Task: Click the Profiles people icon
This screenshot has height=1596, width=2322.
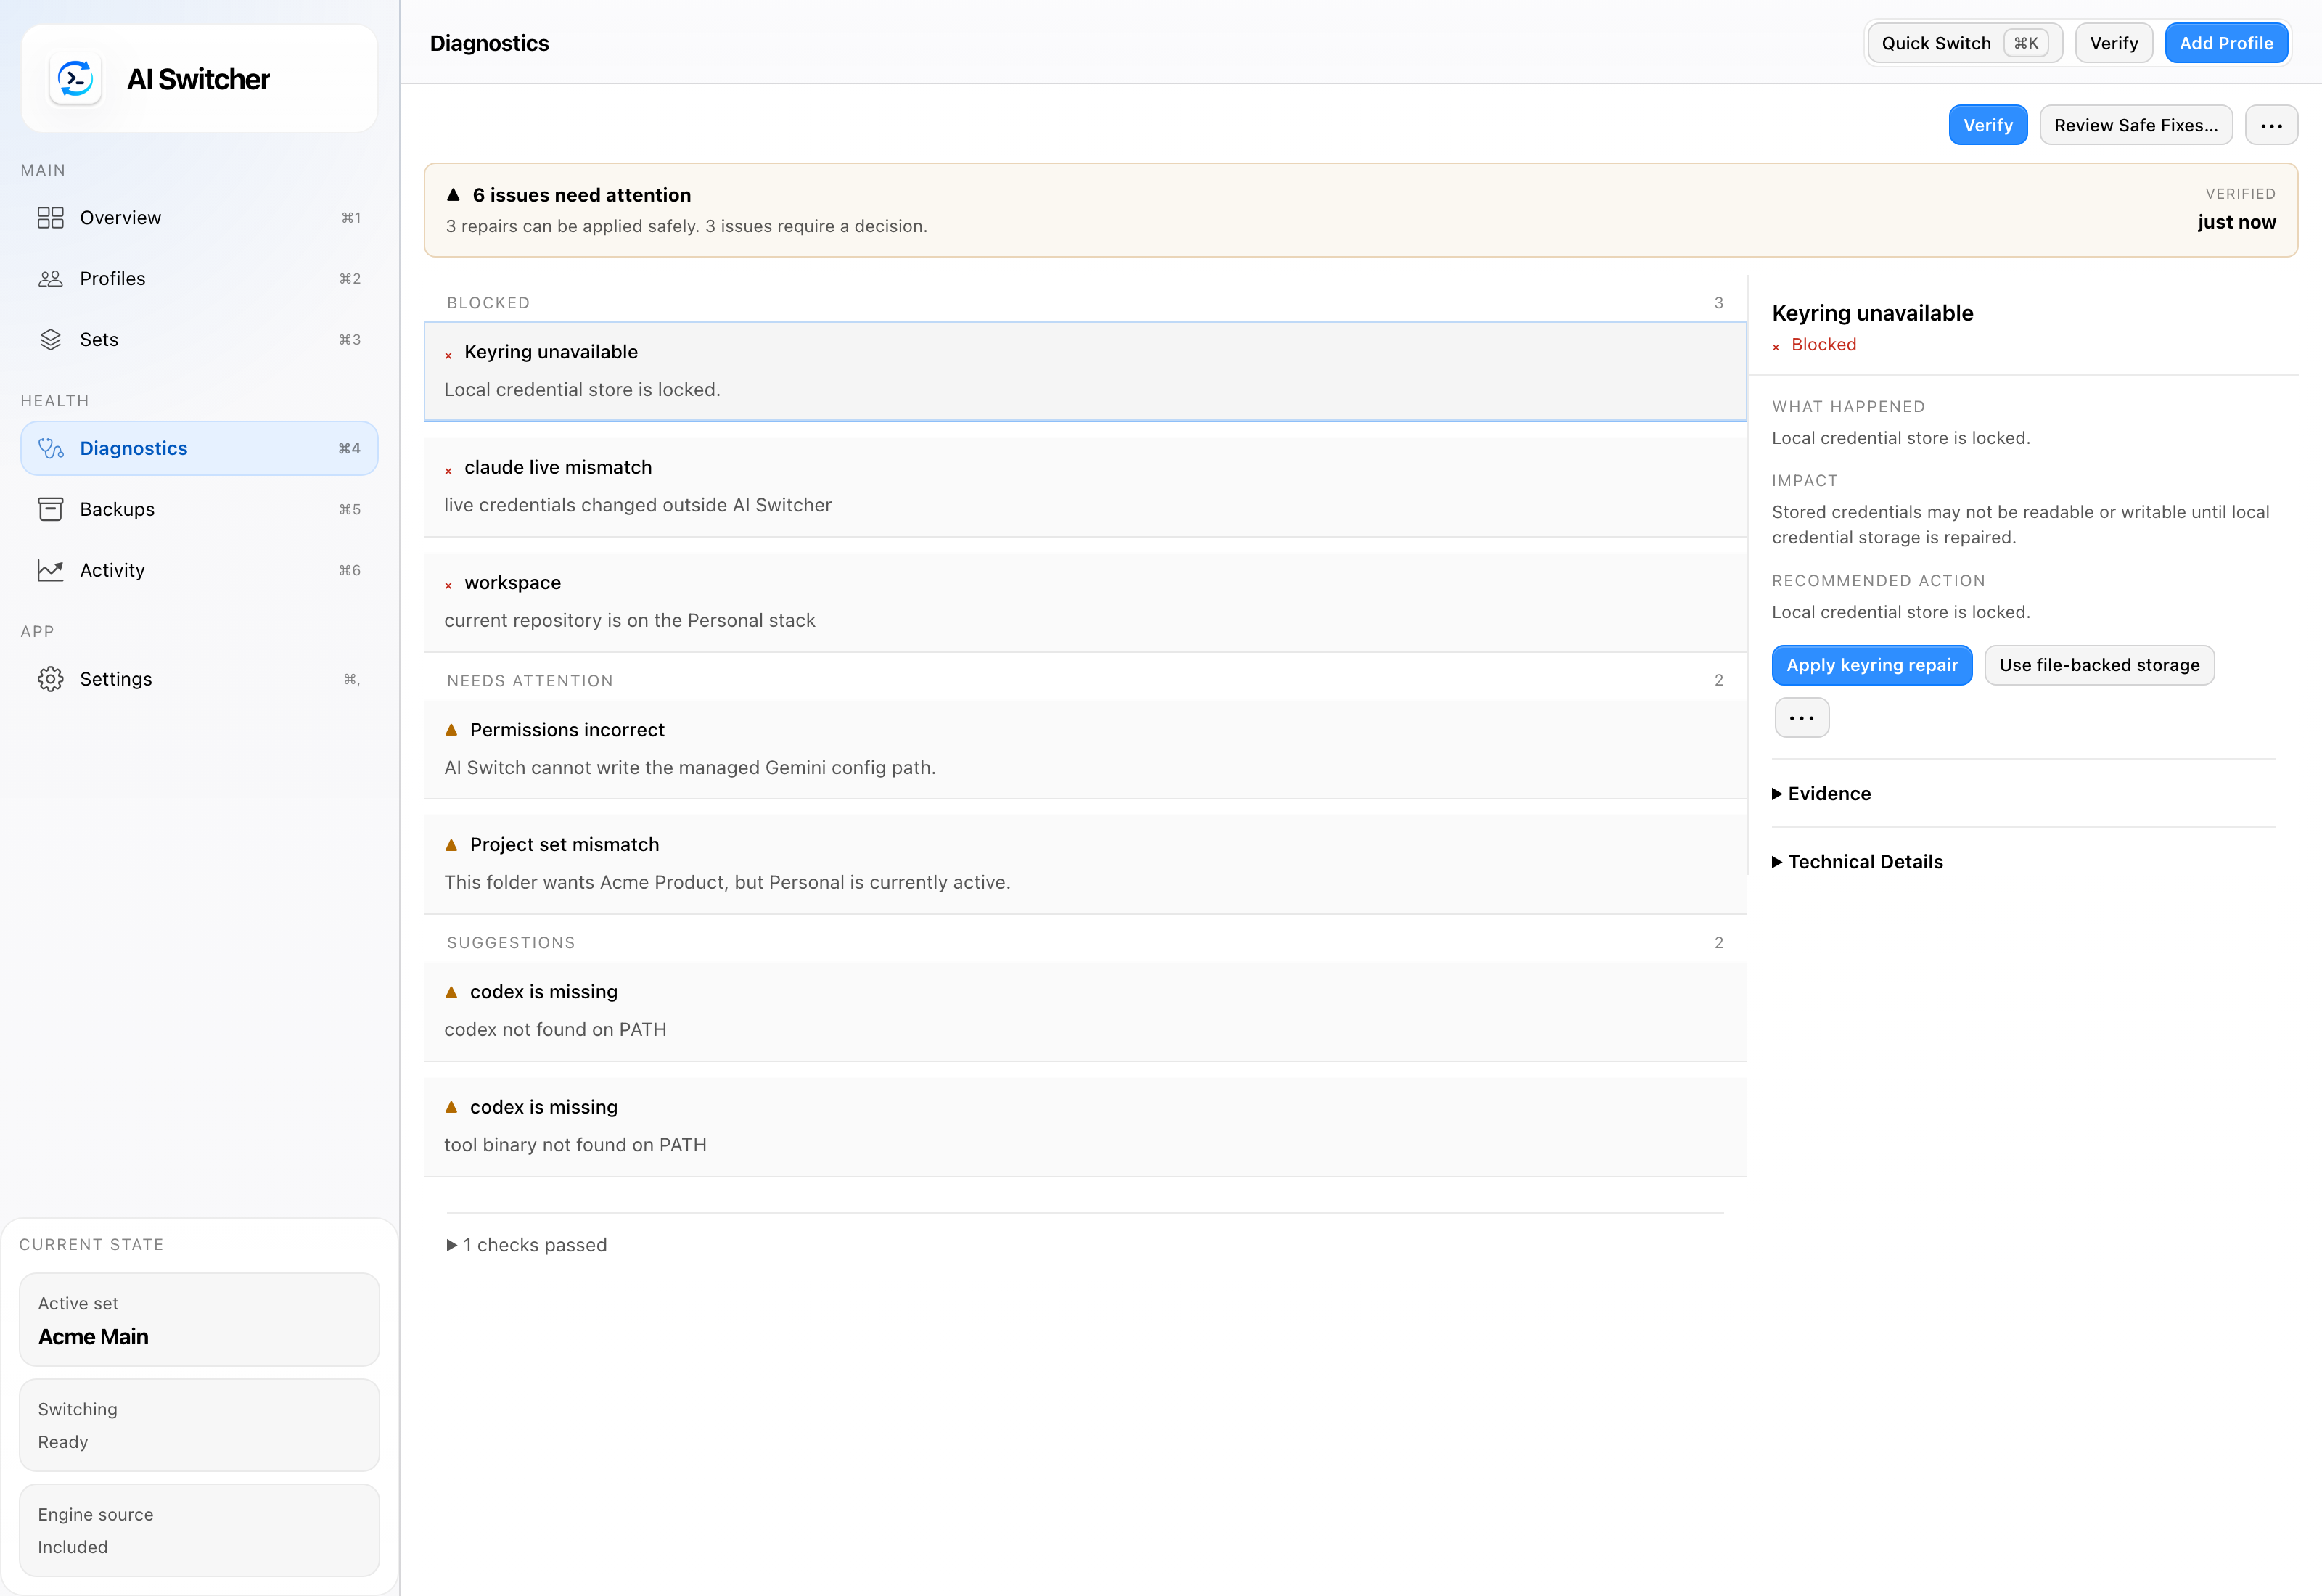Action: (50, 278)
